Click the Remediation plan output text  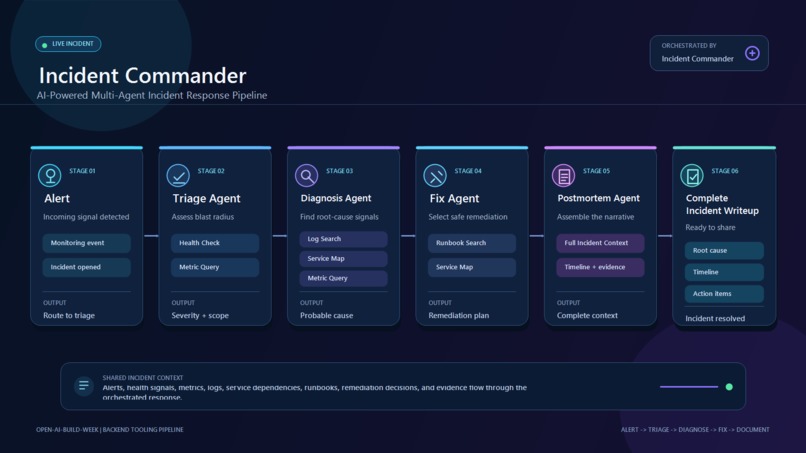click(x=459, y=316)
